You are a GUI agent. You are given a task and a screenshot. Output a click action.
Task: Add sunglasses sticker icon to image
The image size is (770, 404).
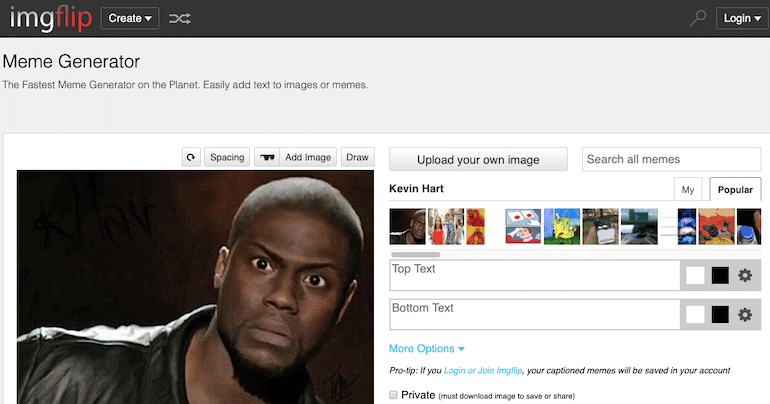(267, 157)
